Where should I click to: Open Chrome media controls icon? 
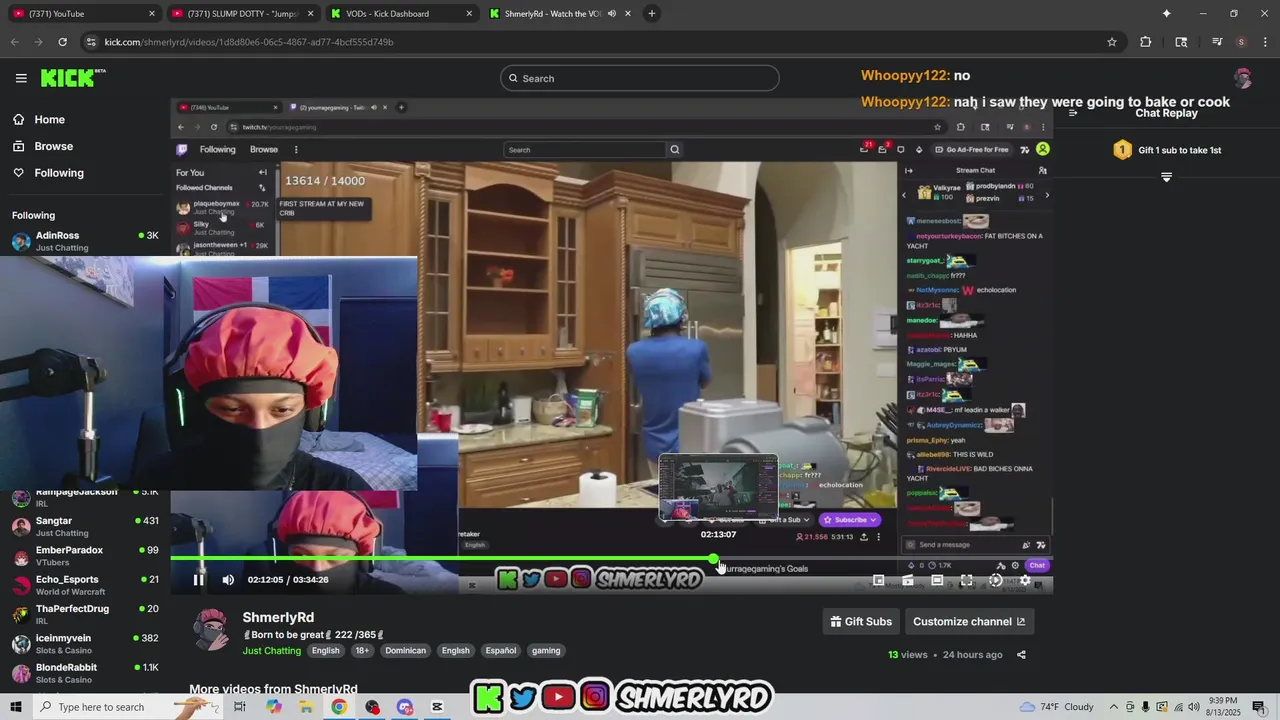(1217, 42)
